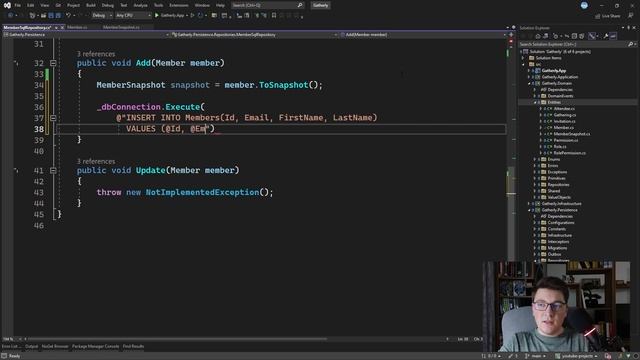The width and height of the screenshot is (640, 360).
Task: Click the repository name in status bar
Action: click(x=576, y=356)
